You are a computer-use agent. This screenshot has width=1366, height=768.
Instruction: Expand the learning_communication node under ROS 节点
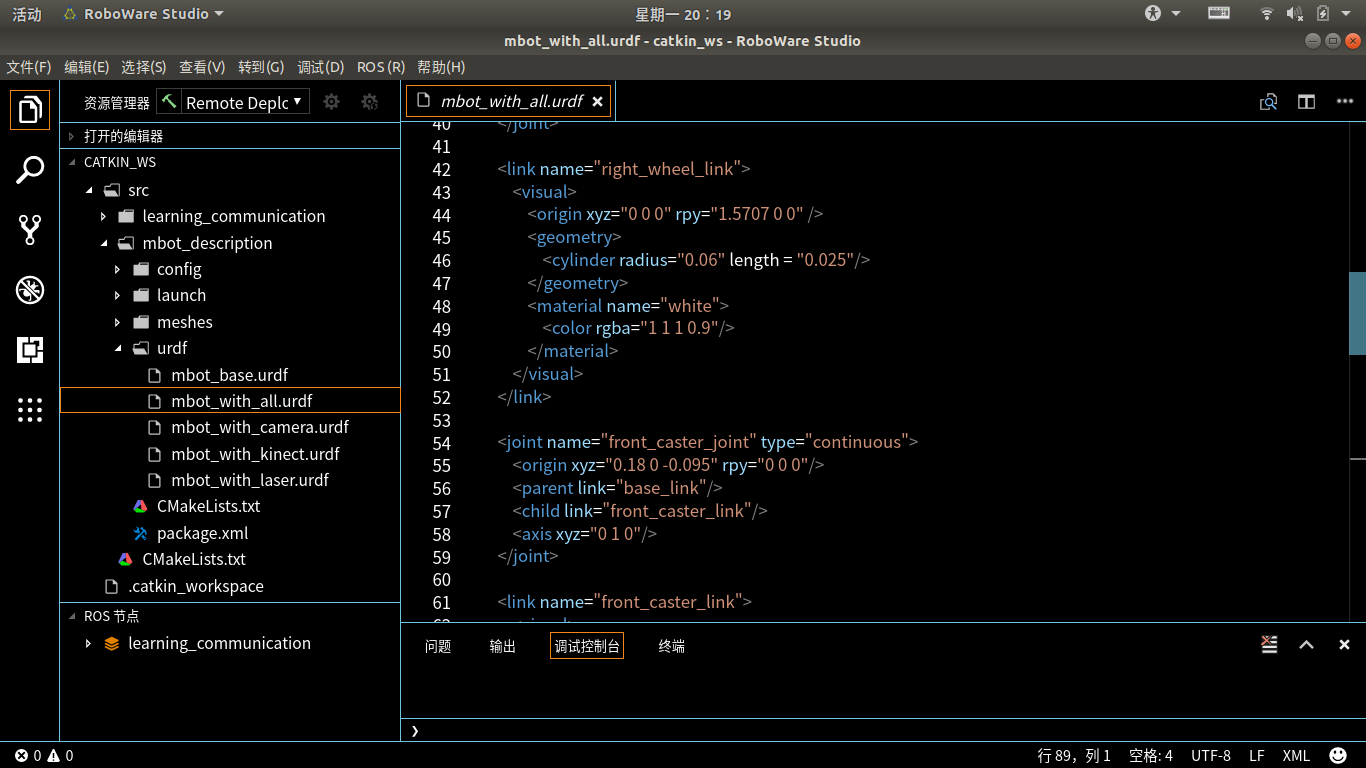(86, 643)
